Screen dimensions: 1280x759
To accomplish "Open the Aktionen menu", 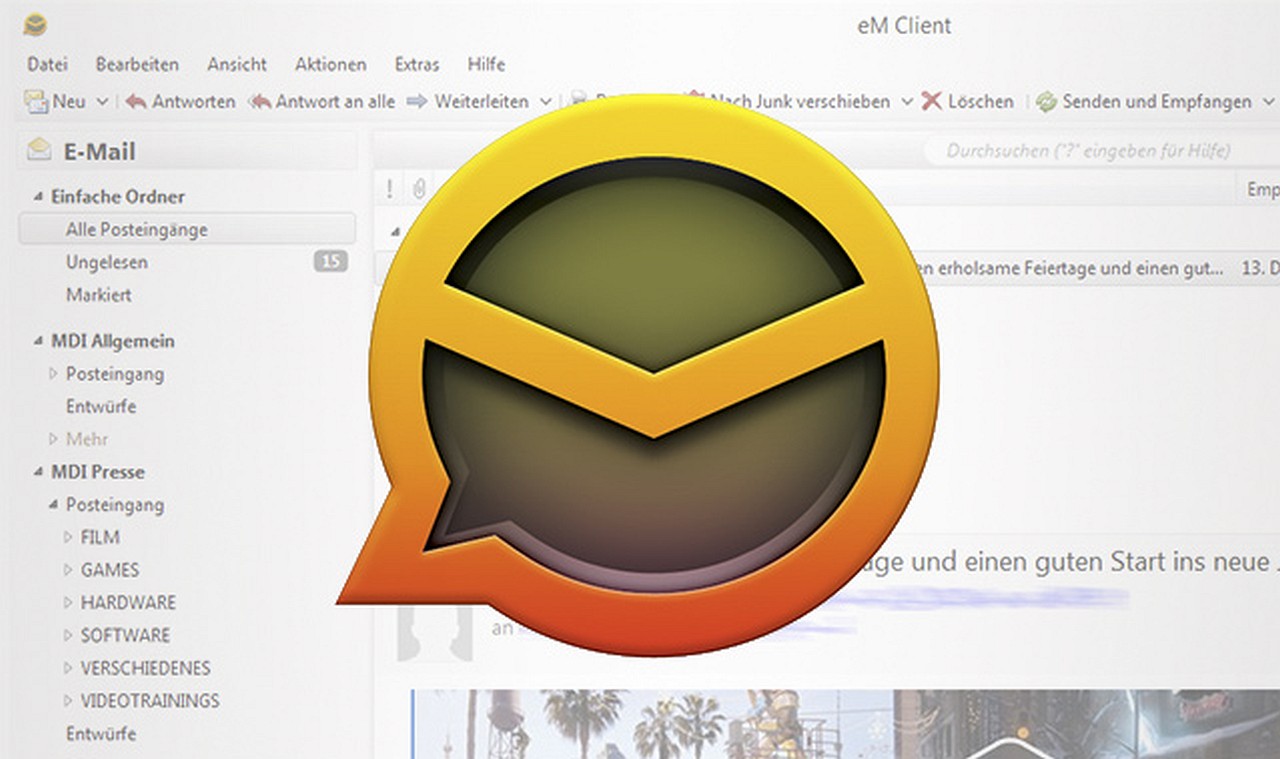I will (x=331, y=64).
